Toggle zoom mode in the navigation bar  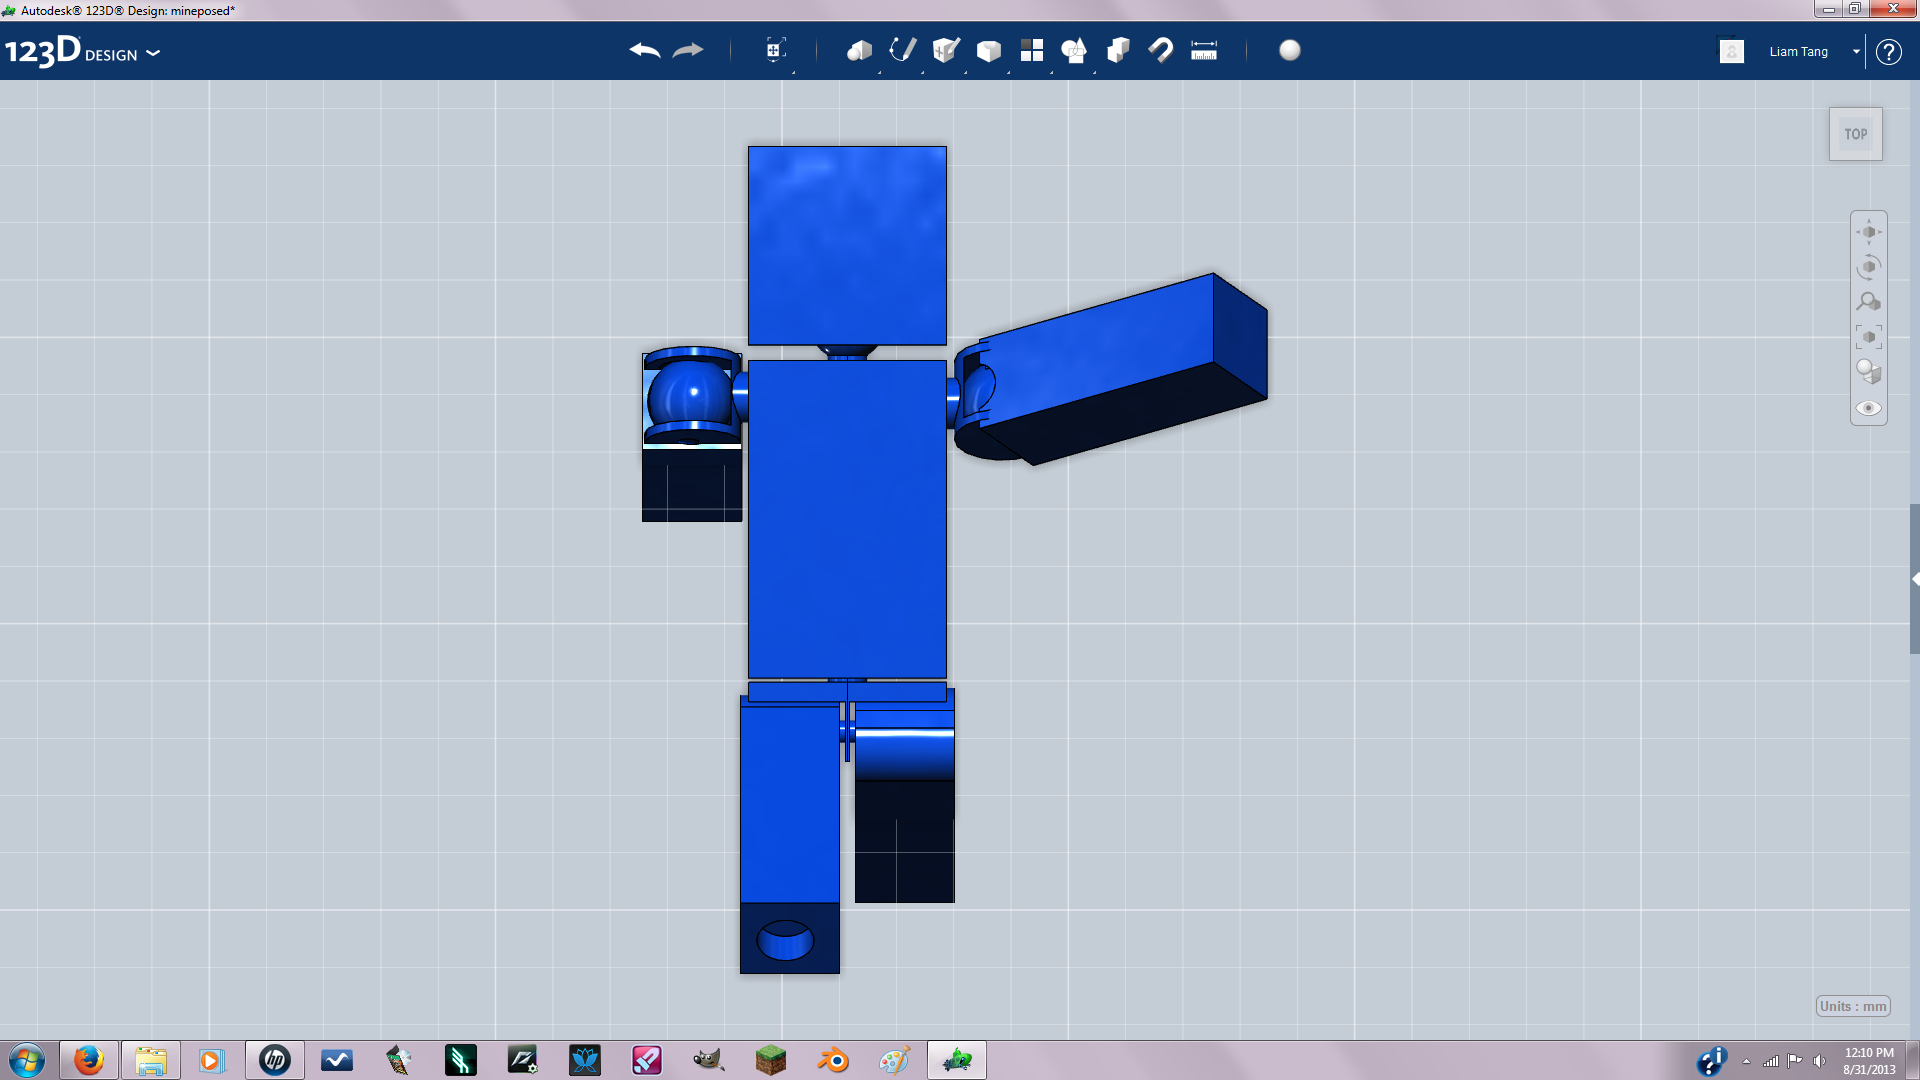(x=1868, y=301)
